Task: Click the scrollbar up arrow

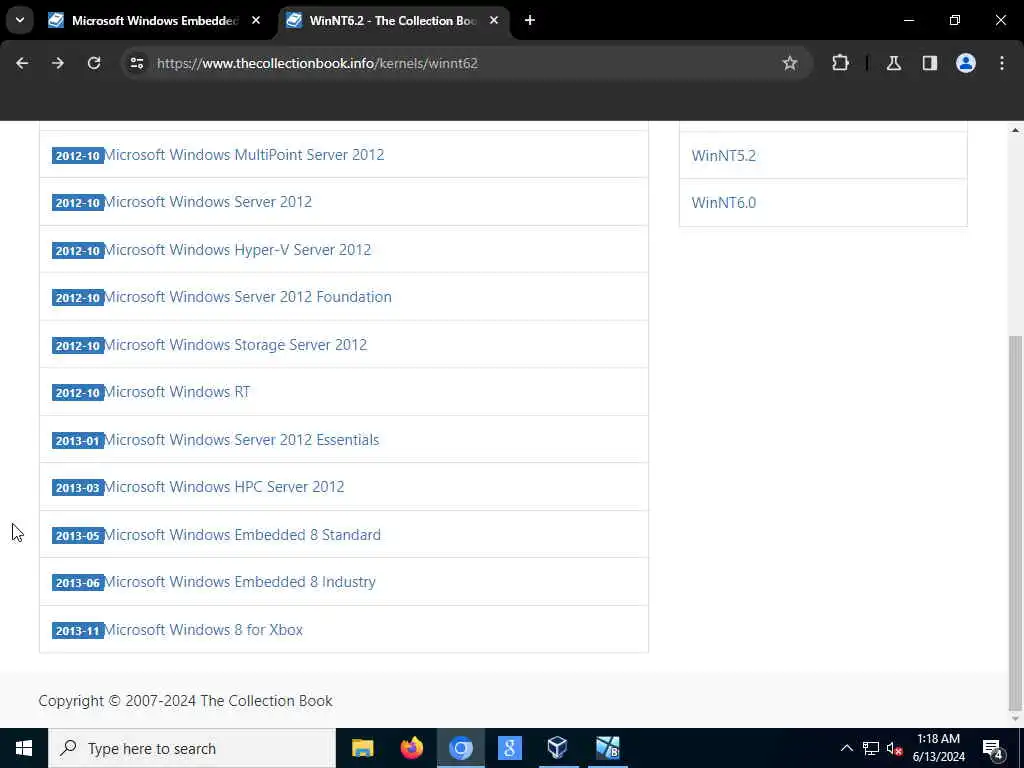Action: (x=1015, y=130)
